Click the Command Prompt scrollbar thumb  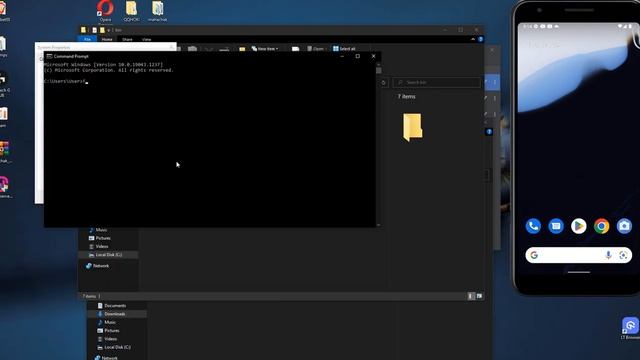pyautogui.click(x=379, y=71)
